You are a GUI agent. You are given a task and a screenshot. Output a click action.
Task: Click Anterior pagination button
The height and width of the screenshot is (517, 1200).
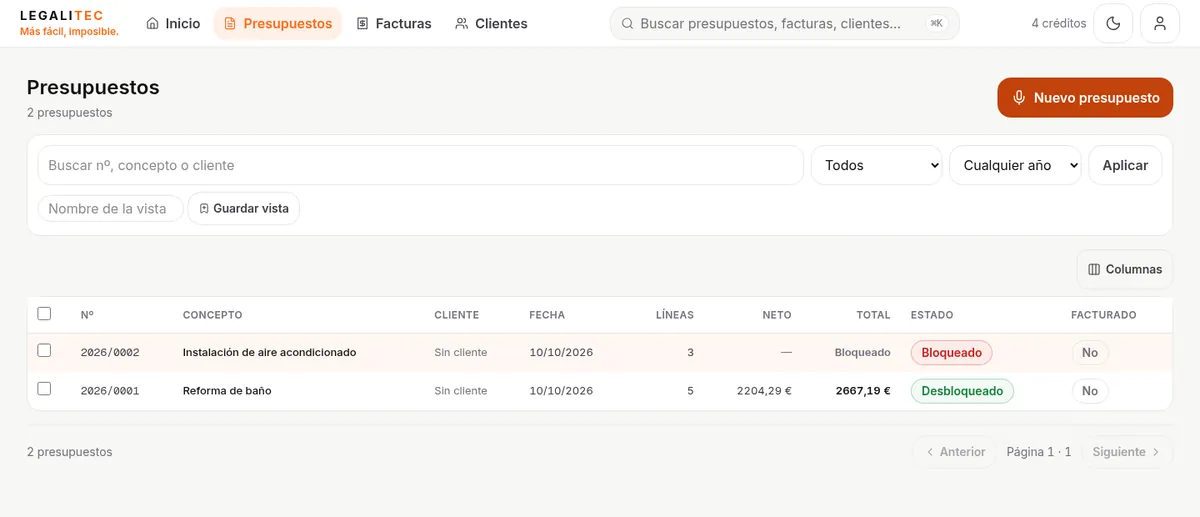click(955, 452)
